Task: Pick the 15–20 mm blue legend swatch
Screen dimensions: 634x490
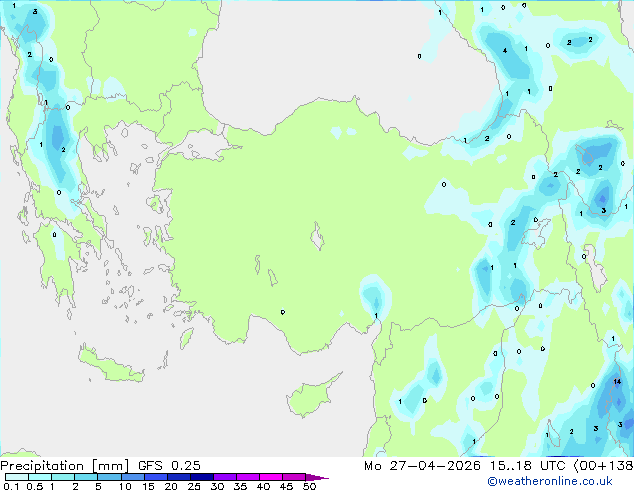Action: (155, 477)
